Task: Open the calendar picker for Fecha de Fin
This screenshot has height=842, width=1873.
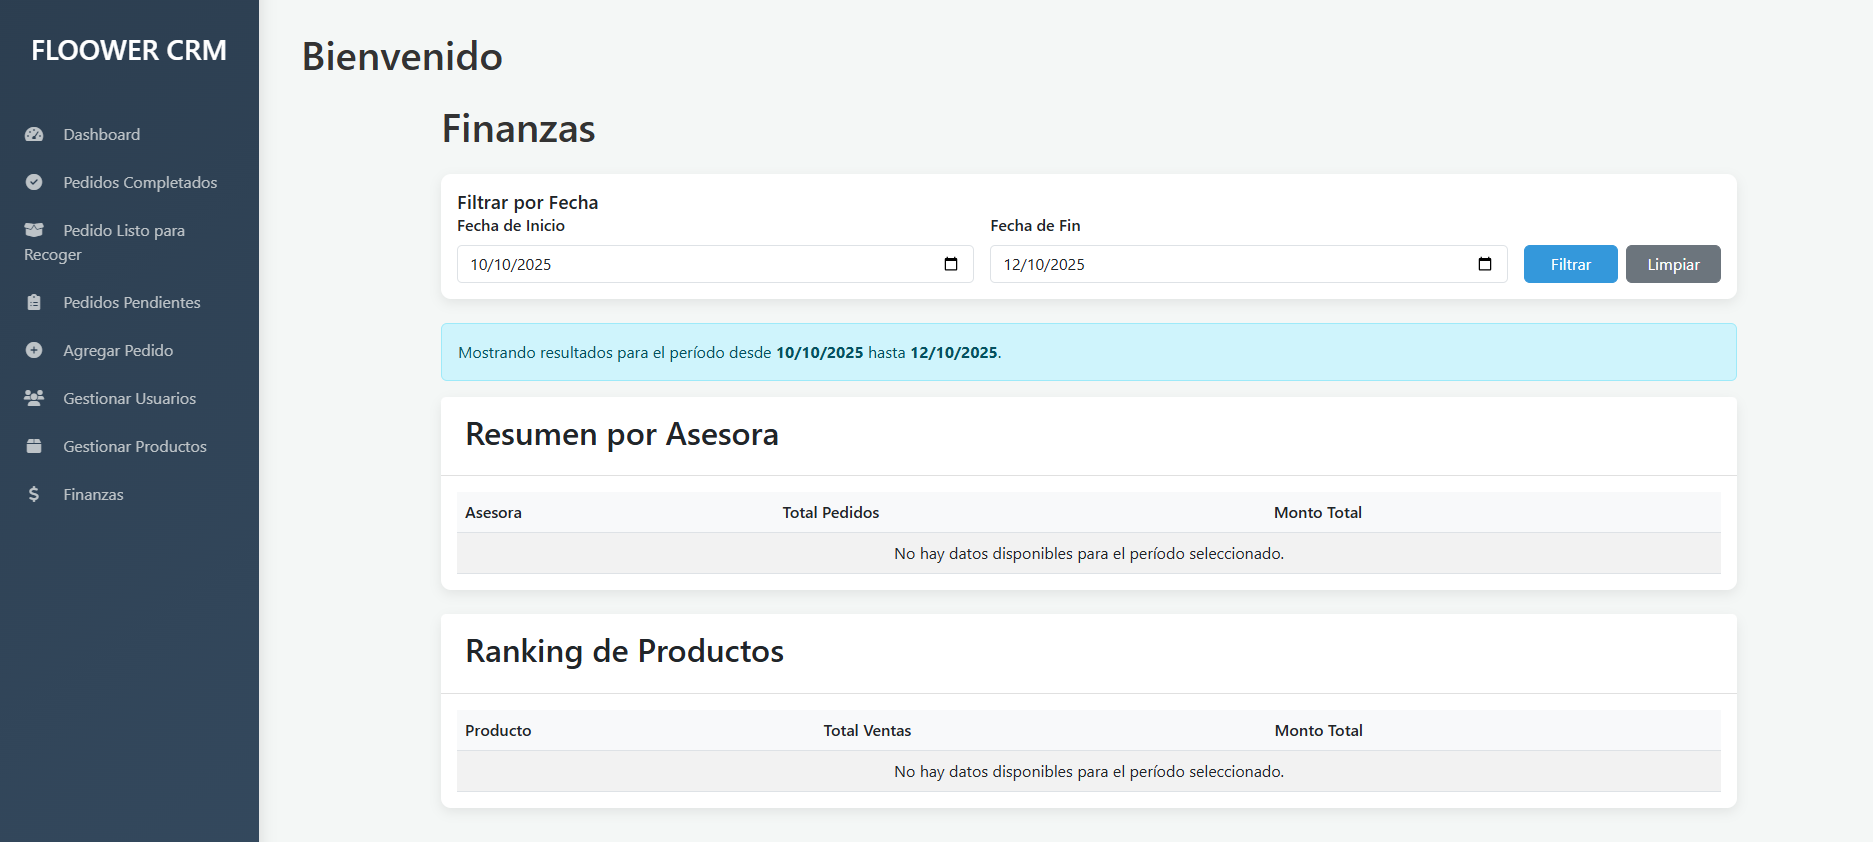Action: (1485, 264)
